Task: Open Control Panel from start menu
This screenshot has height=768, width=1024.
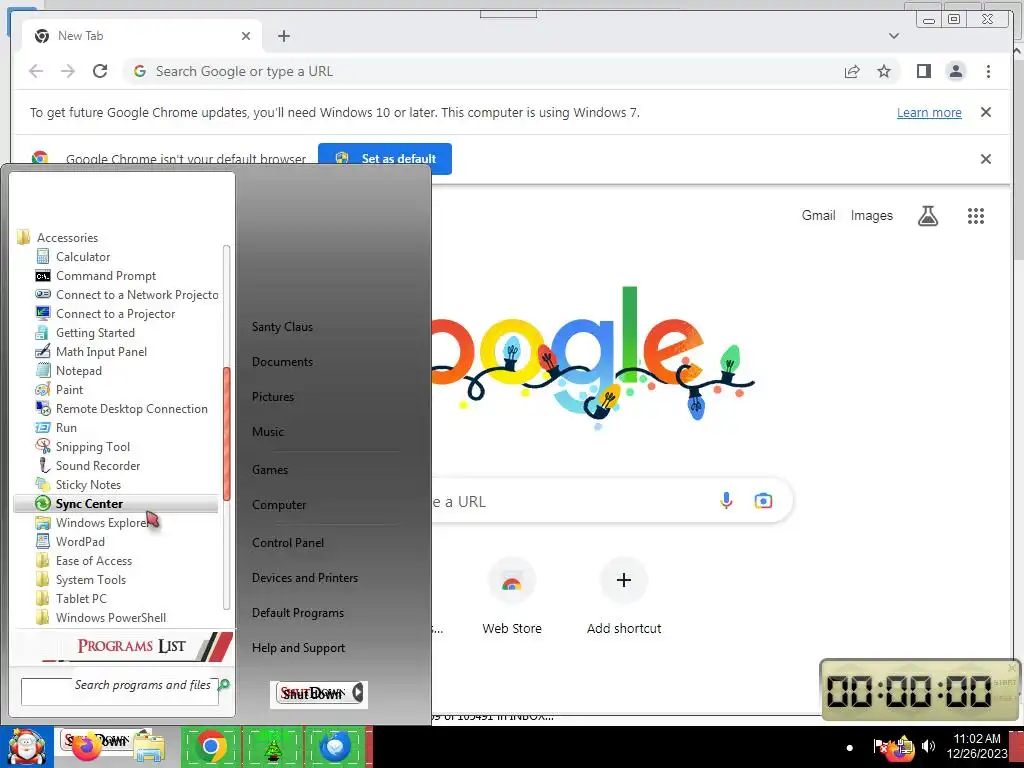Action: [x=288, y=543]
